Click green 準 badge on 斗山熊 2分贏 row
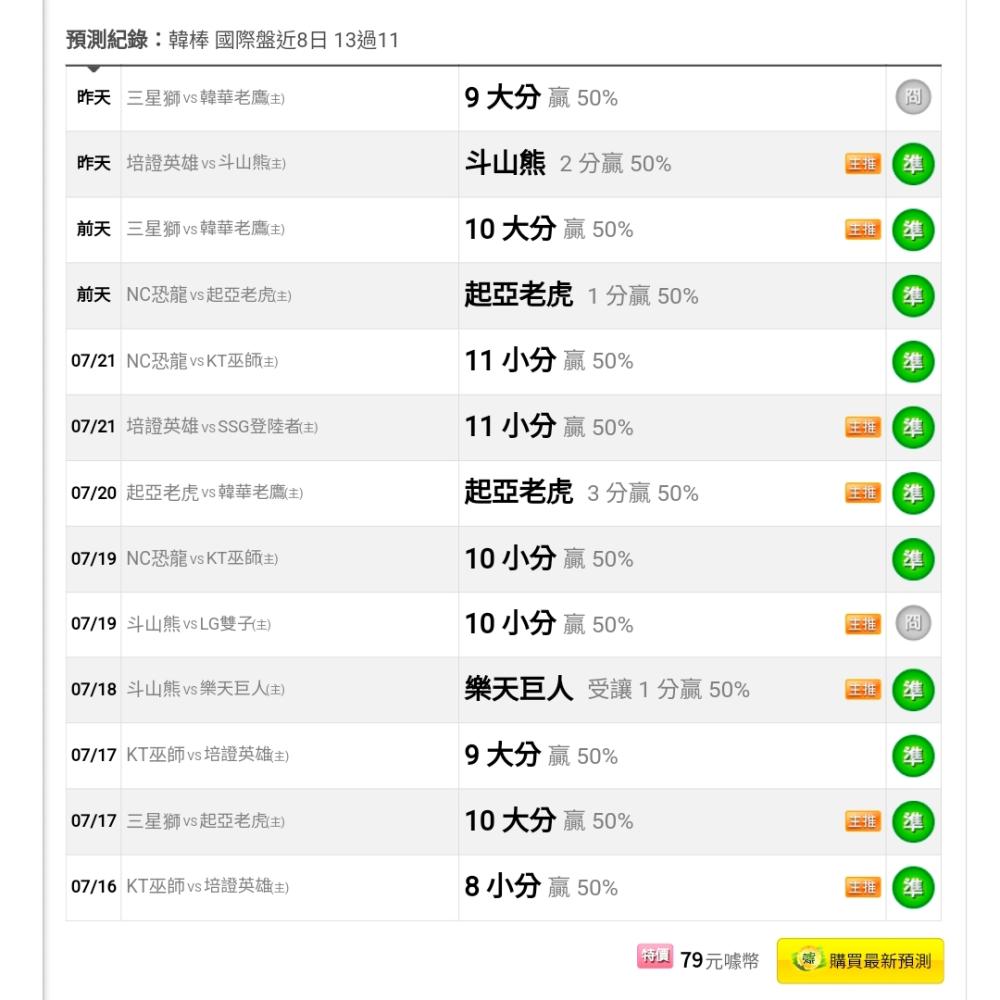Screen dimensions: 1000x1000 click(913, 164)
